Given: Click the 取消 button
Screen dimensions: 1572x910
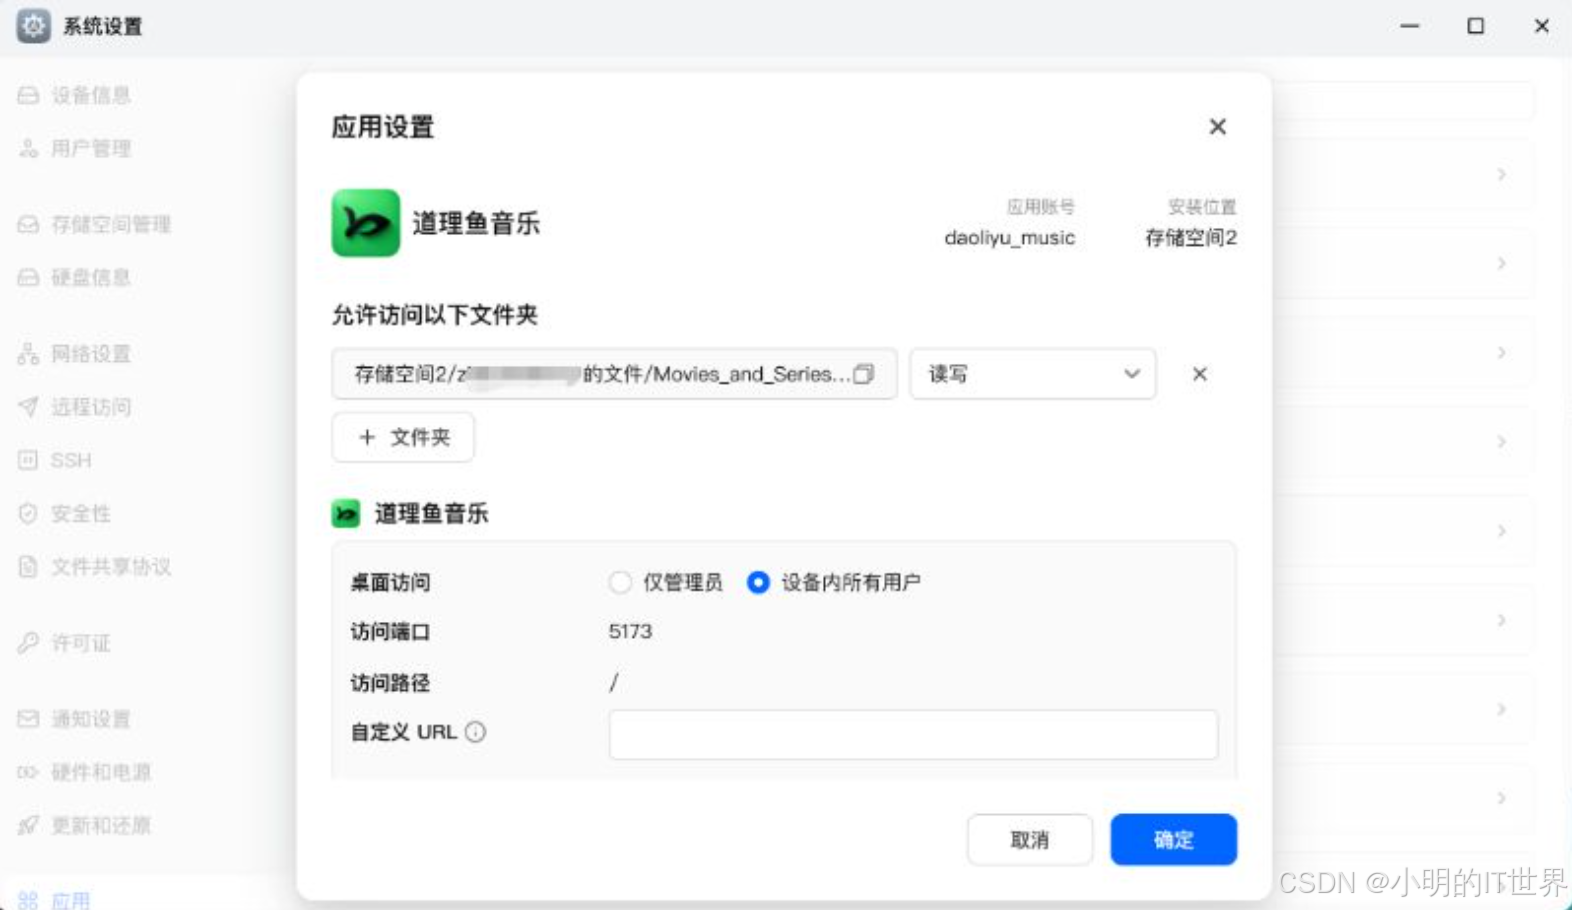Looking at the screenshot, I should [x=1029, y=840].
